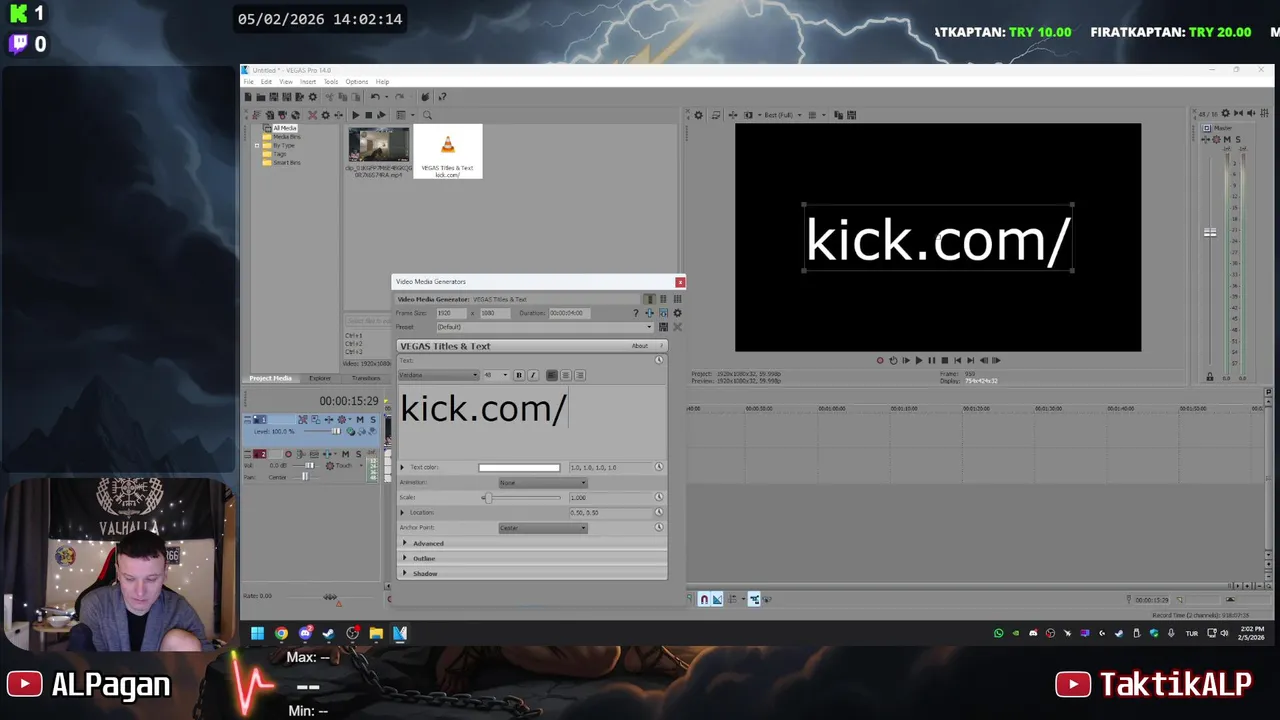Click the About button in Titles & Text

[x=640, y=346]
